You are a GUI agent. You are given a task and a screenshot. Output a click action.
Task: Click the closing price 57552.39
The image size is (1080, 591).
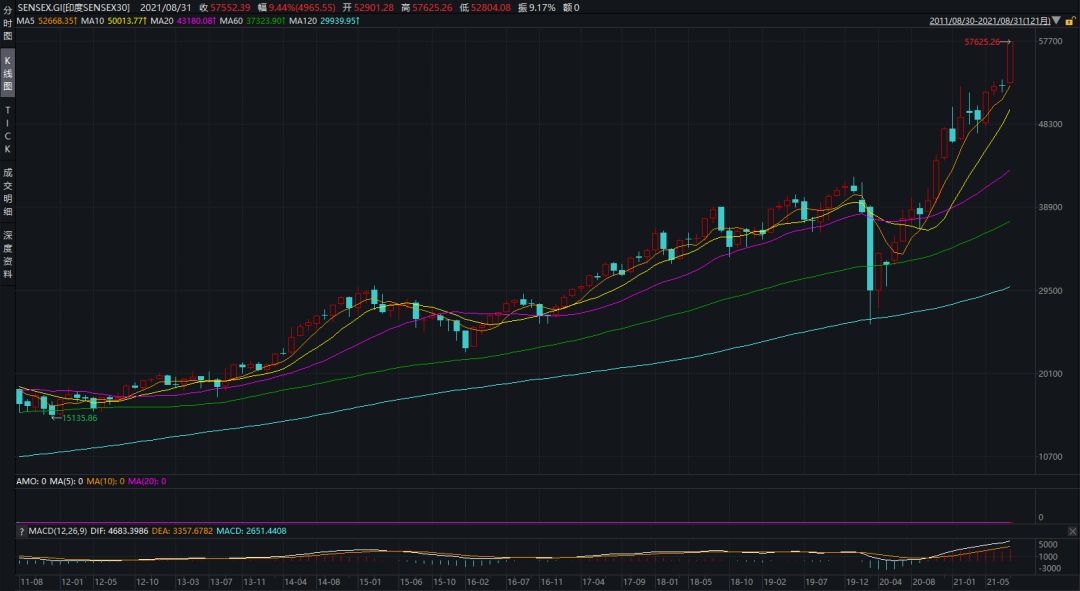[230, 8]
